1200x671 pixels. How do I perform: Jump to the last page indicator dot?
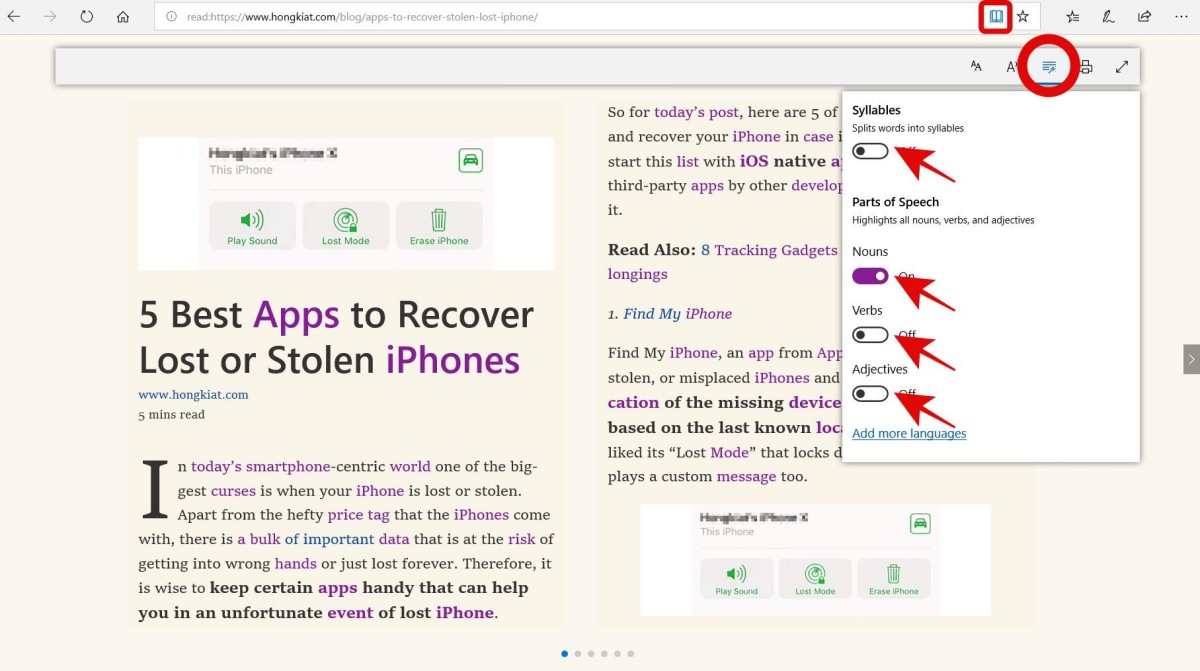[630, 654]
